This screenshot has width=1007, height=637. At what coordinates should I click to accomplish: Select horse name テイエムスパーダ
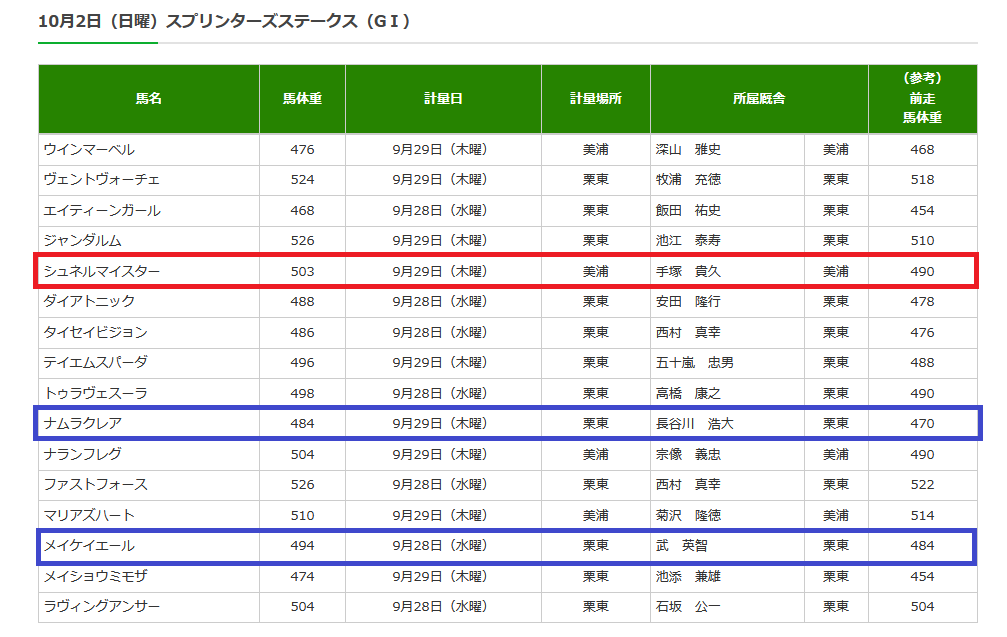tap(96, 363)
